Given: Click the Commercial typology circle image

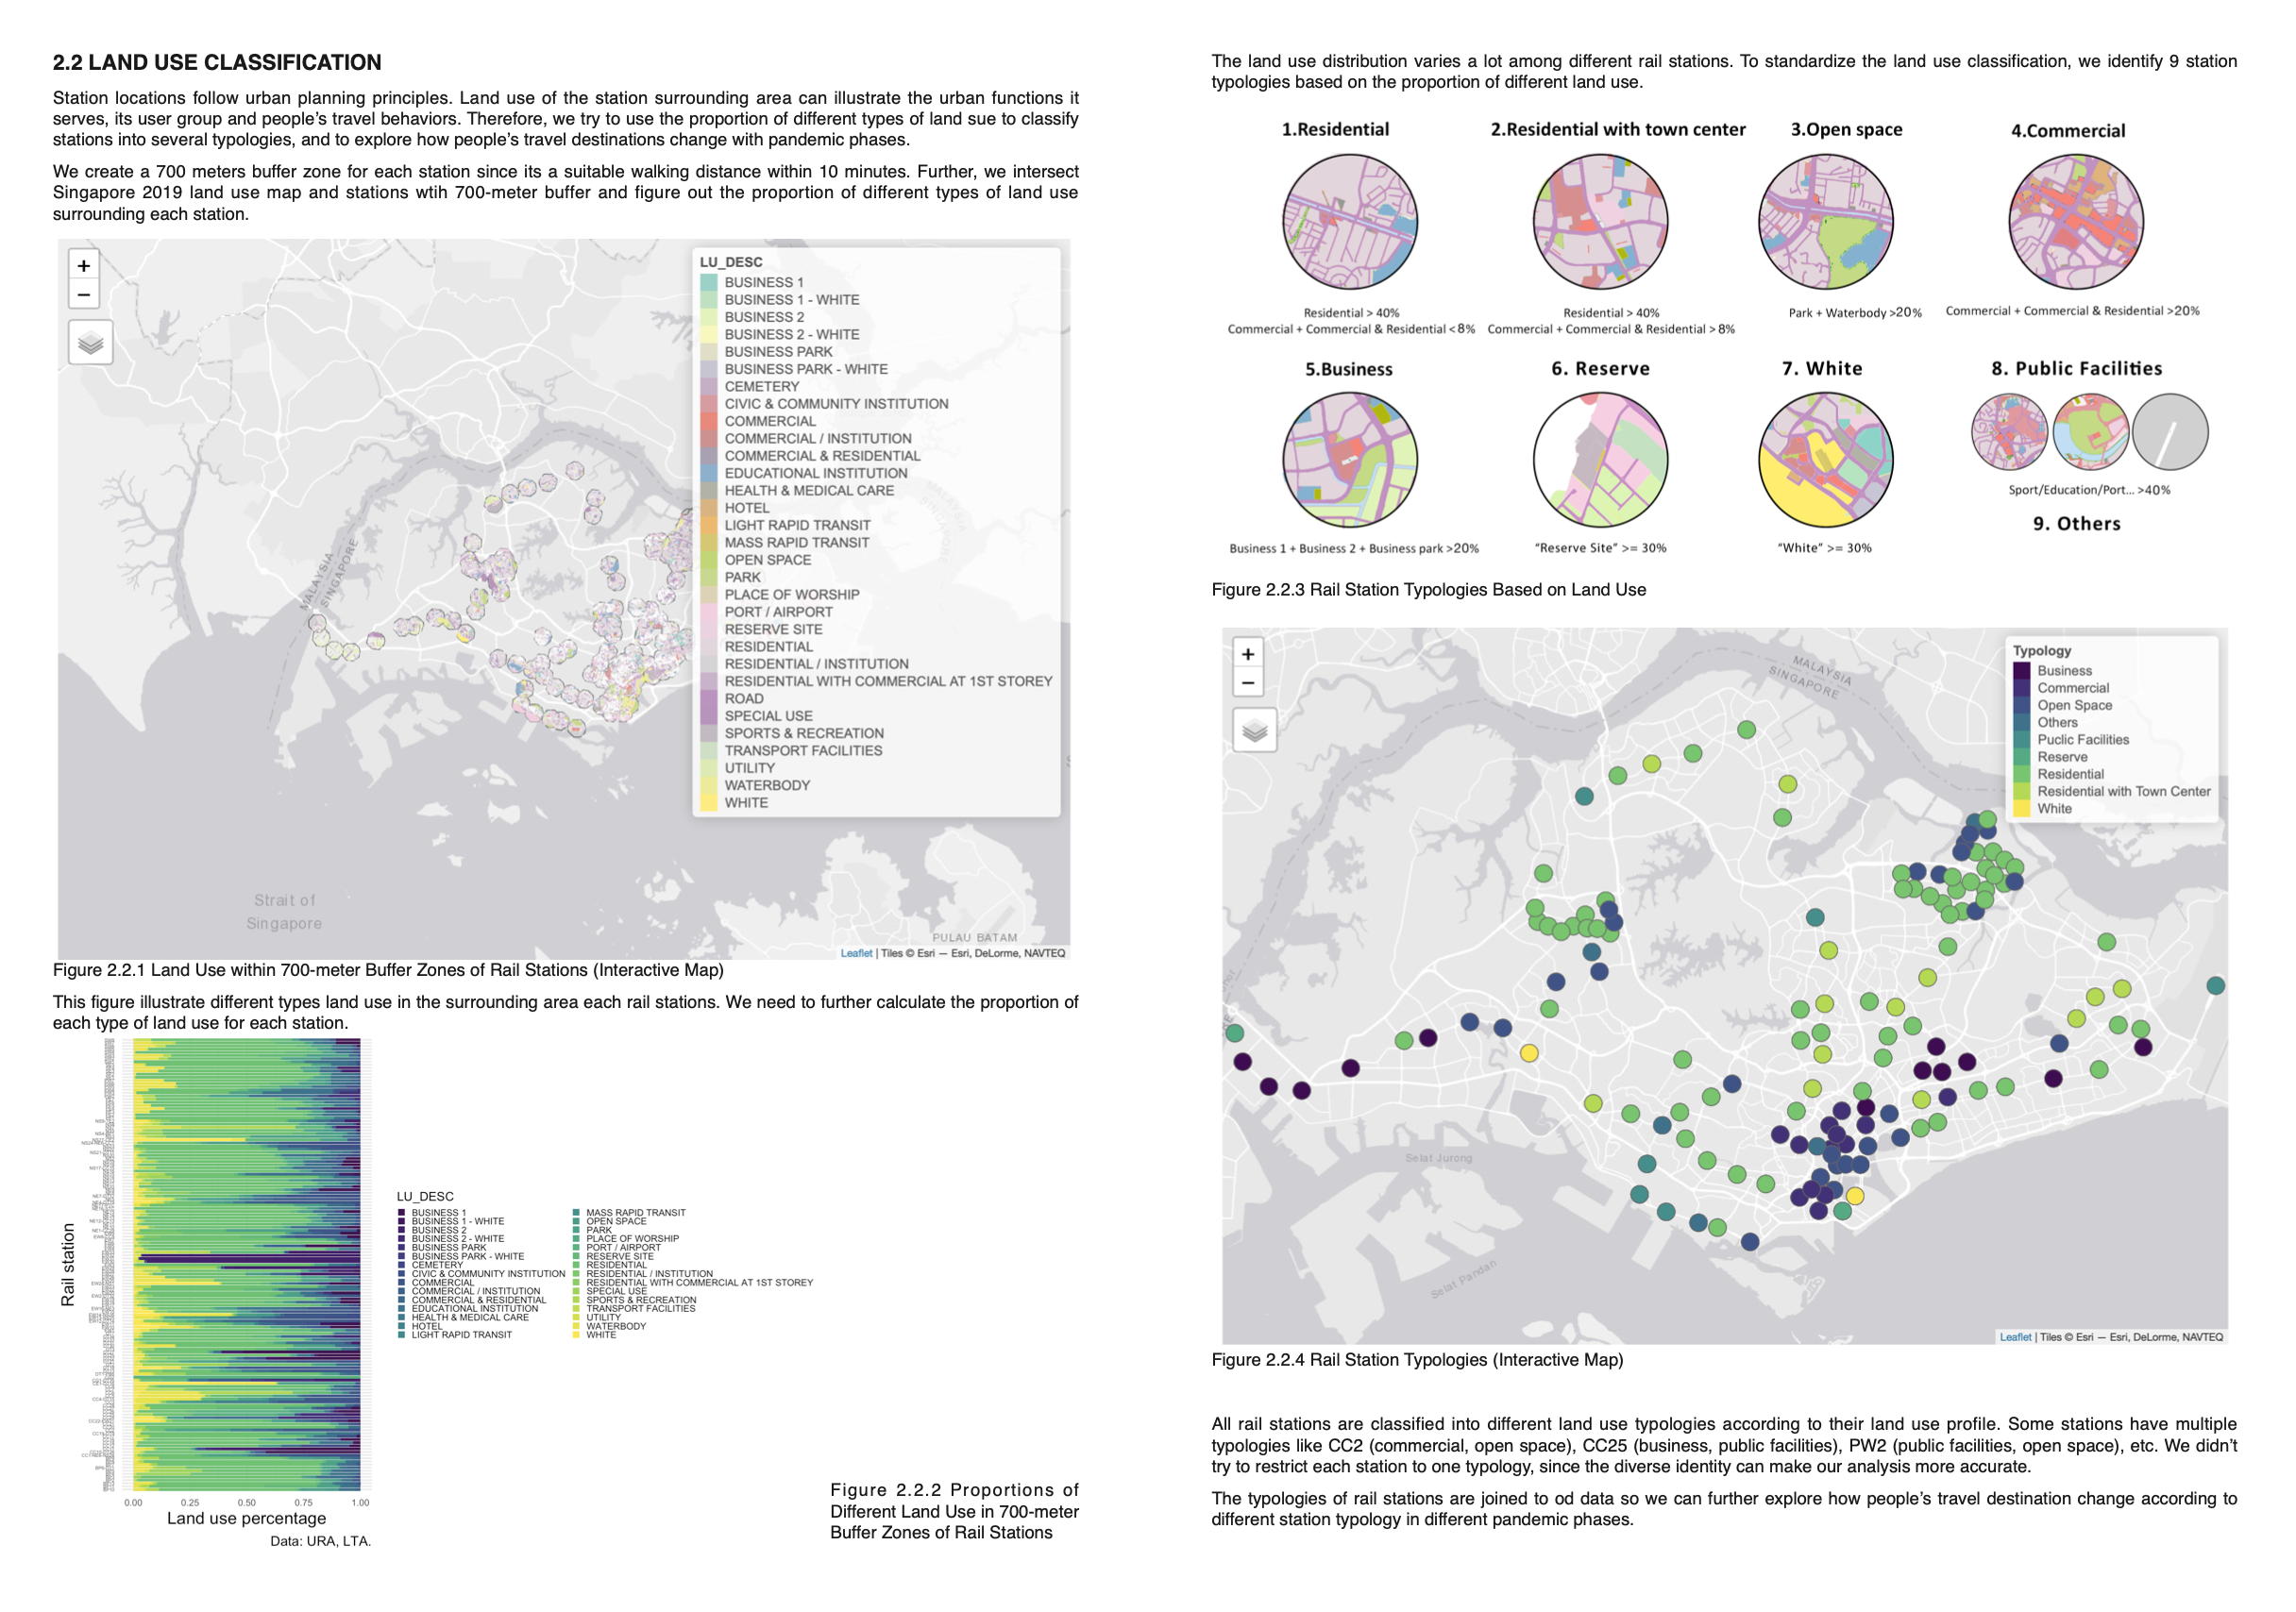Looking at the screenshot, I should [x=2076, y=221].
